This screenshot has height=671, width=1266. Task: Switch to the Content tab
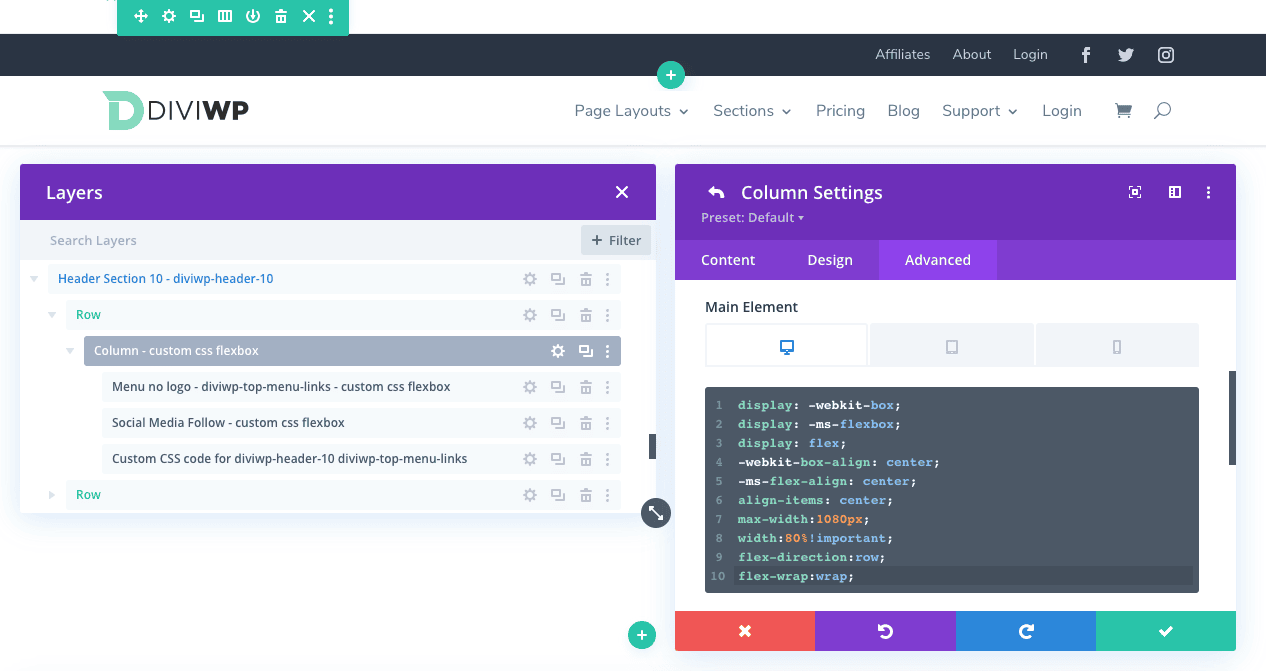[728, 260]
